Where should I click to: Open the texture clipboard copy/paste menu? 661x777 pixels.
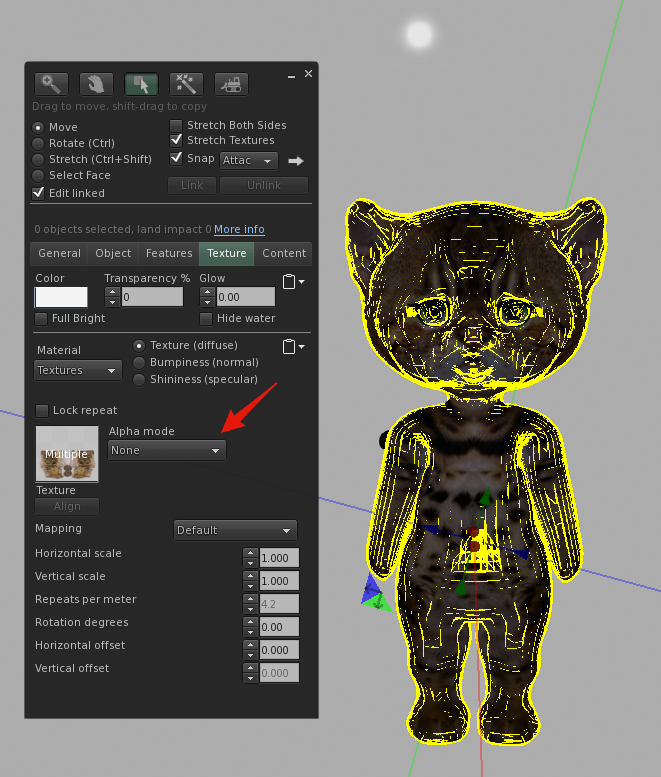293,346
